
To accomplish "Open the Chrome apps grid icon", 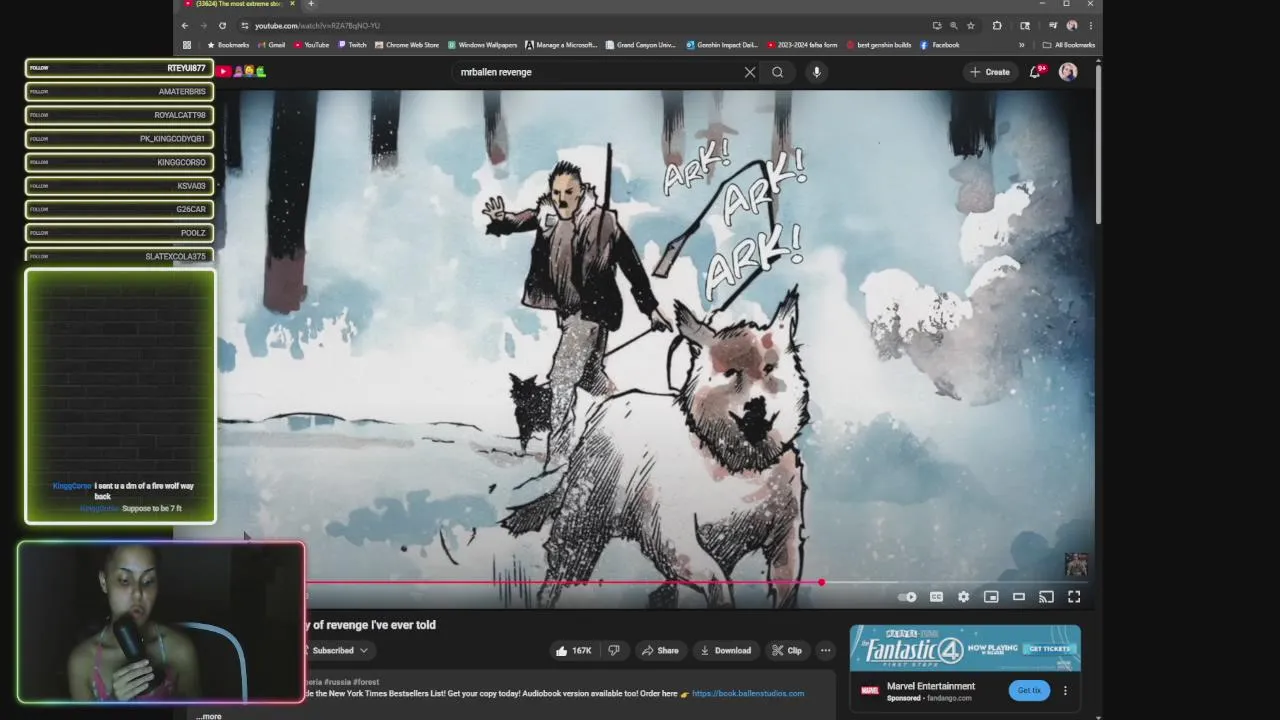I will [x=186, y=45].
